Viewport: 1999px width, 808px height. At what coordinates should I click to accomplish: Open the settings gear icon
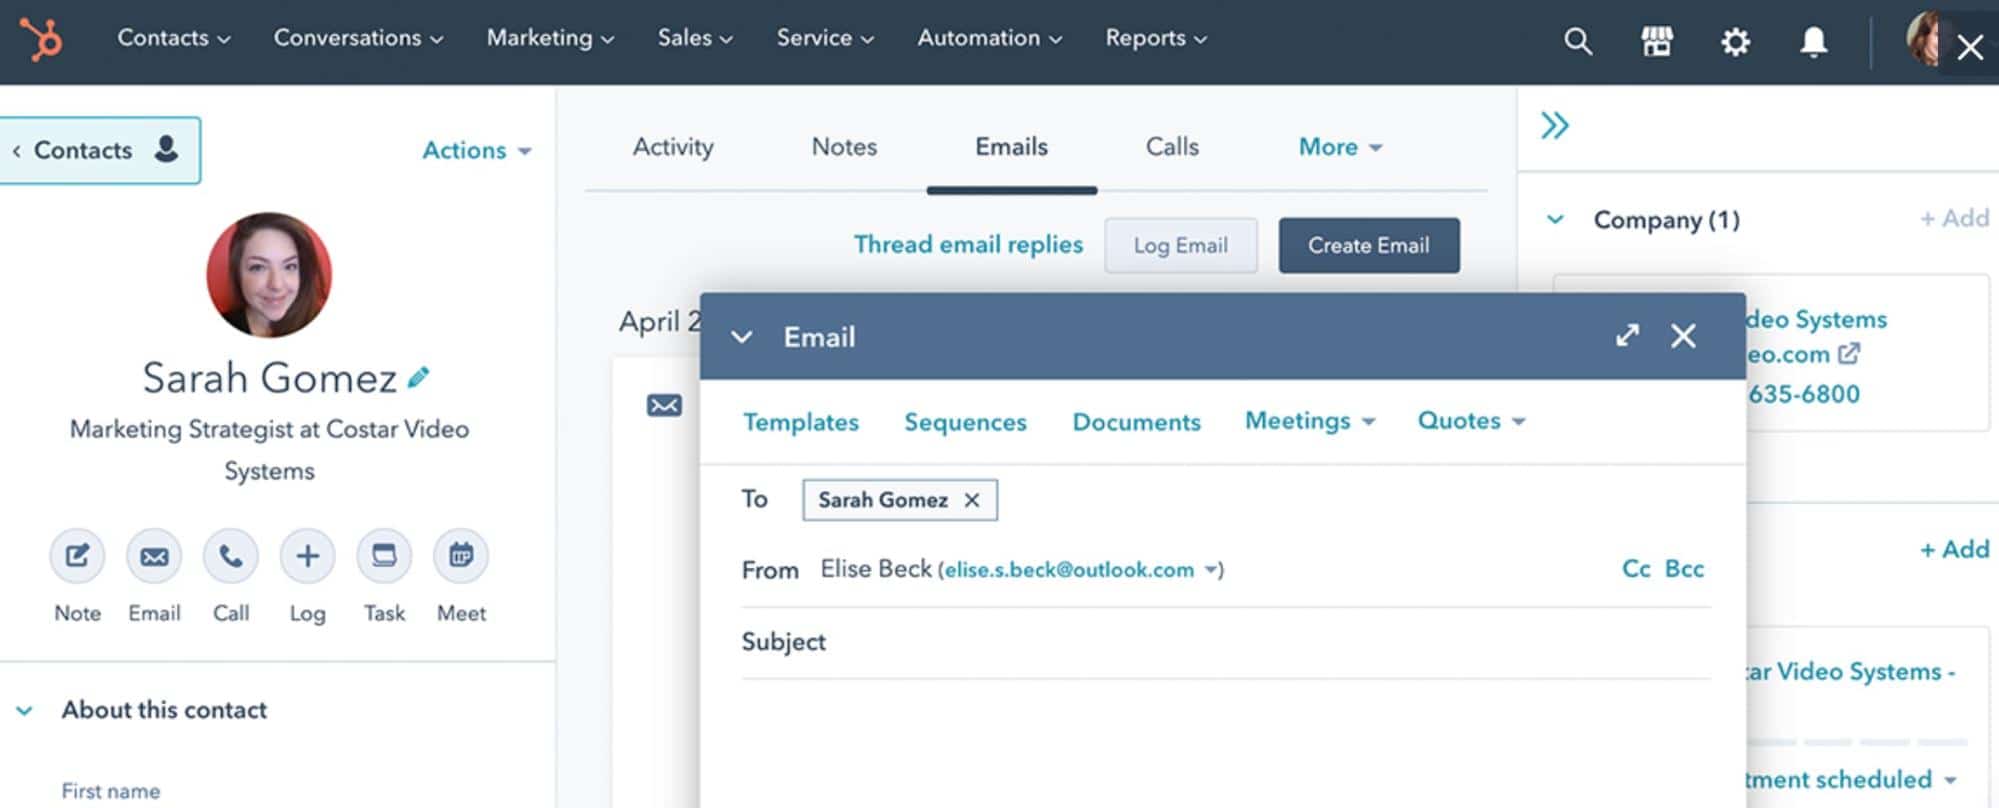click(x=1735, y=42)
